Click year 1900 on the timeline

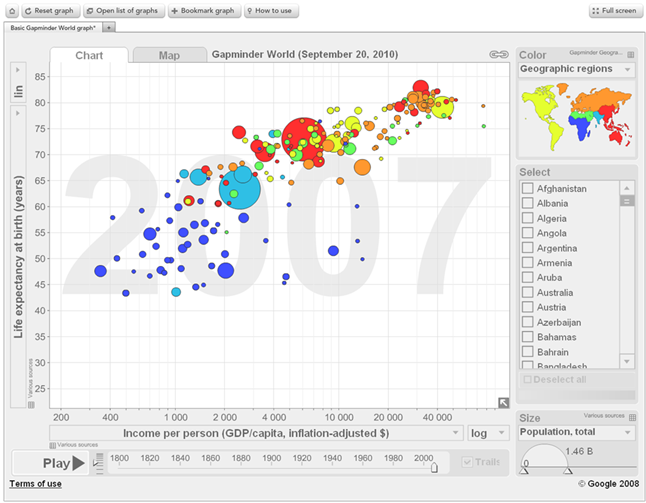point(272,458)
